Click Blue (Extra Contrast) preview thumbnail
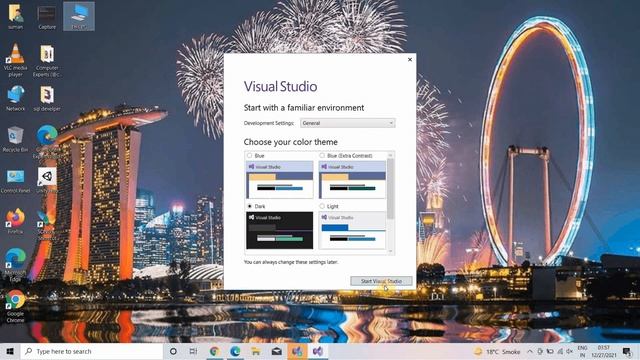 tap(352, 180)
